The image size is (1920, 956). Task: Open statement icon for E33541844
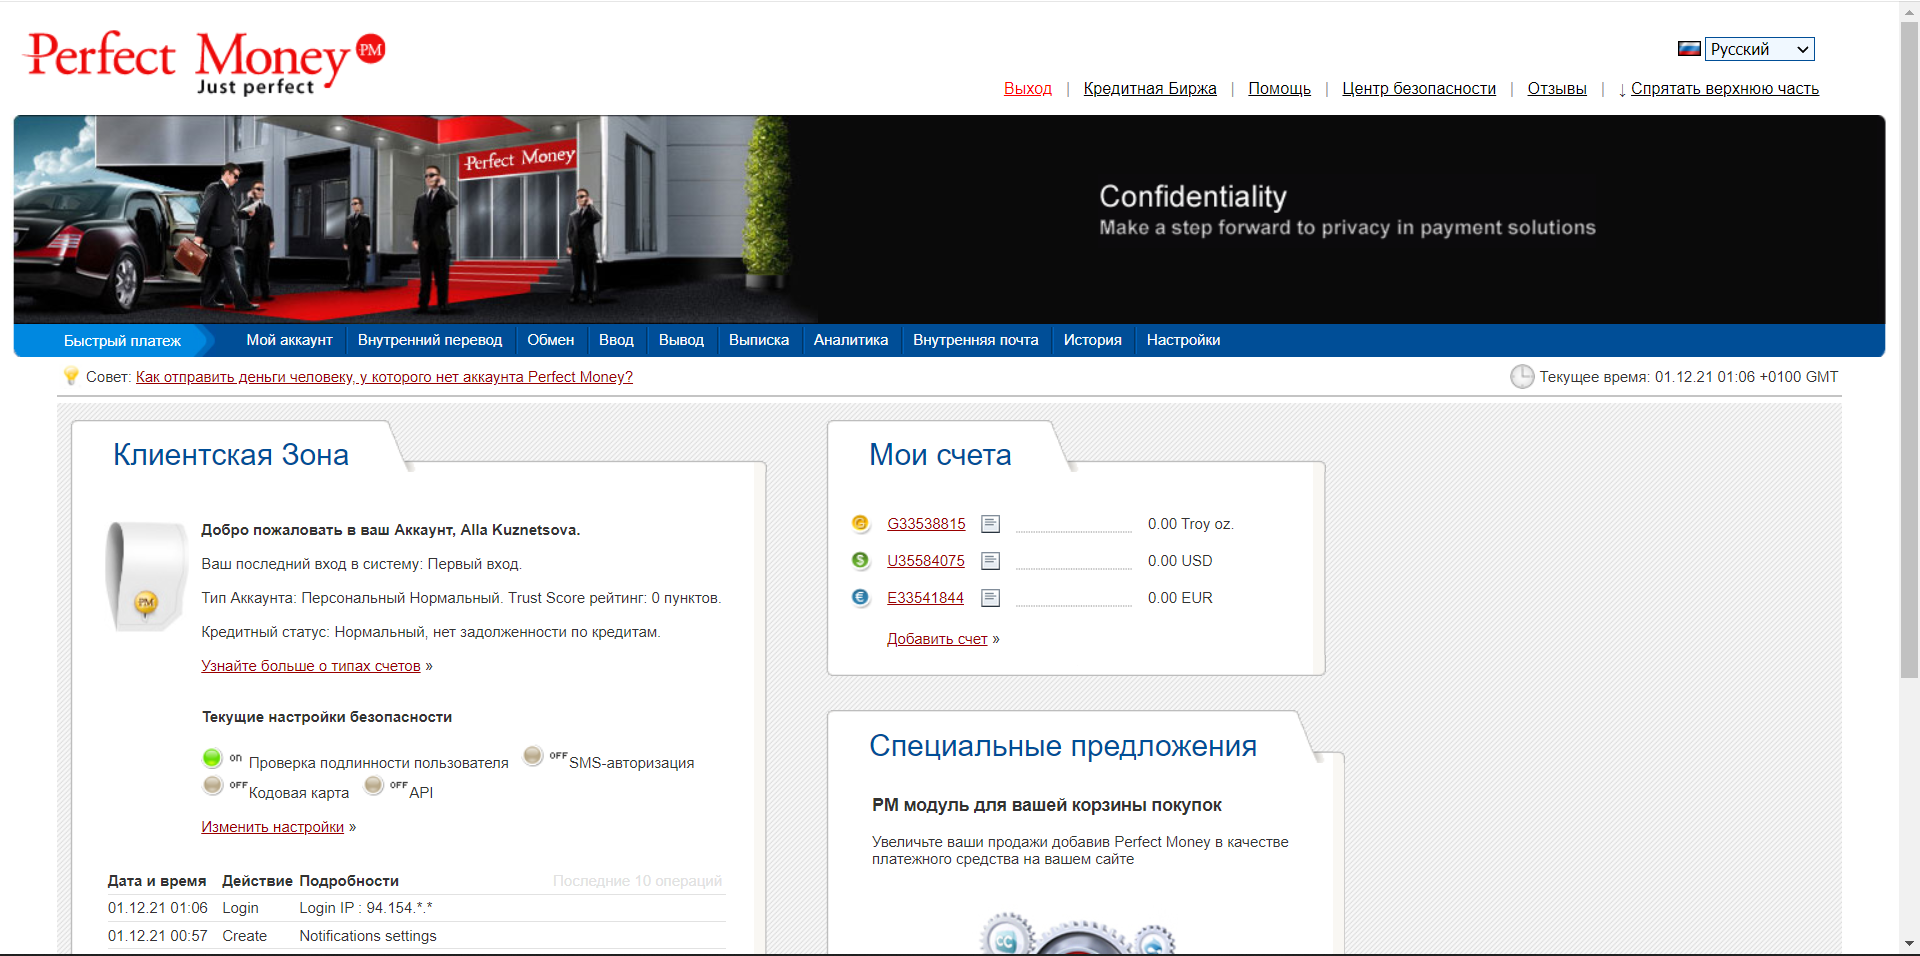click(x=990, y=598)
